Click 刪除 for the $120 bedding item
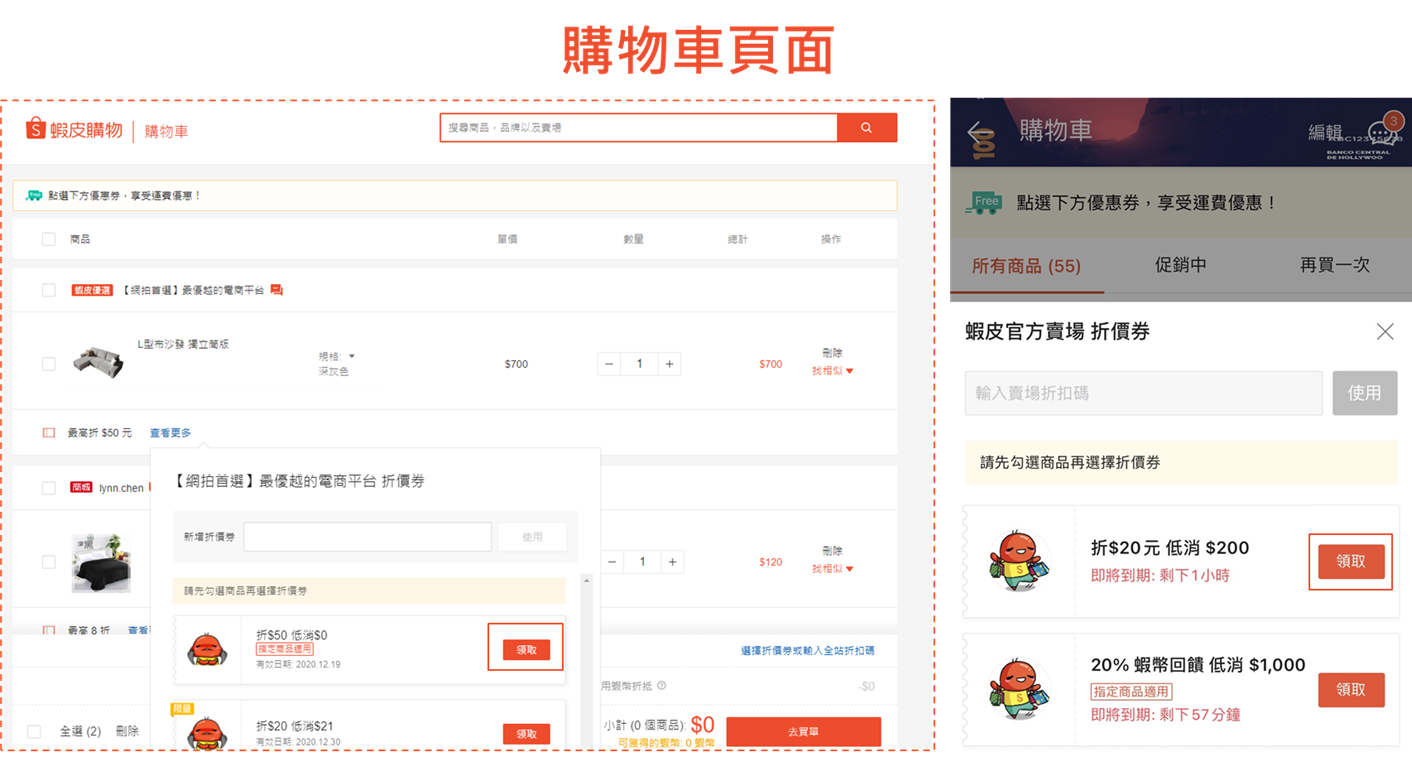 pyautogui.click(x=832, y=551)
